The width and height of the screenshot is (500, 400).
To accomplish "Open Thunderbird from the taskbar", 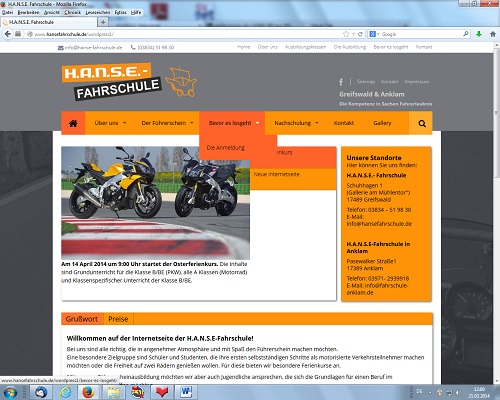I will [x=41, y=392].
